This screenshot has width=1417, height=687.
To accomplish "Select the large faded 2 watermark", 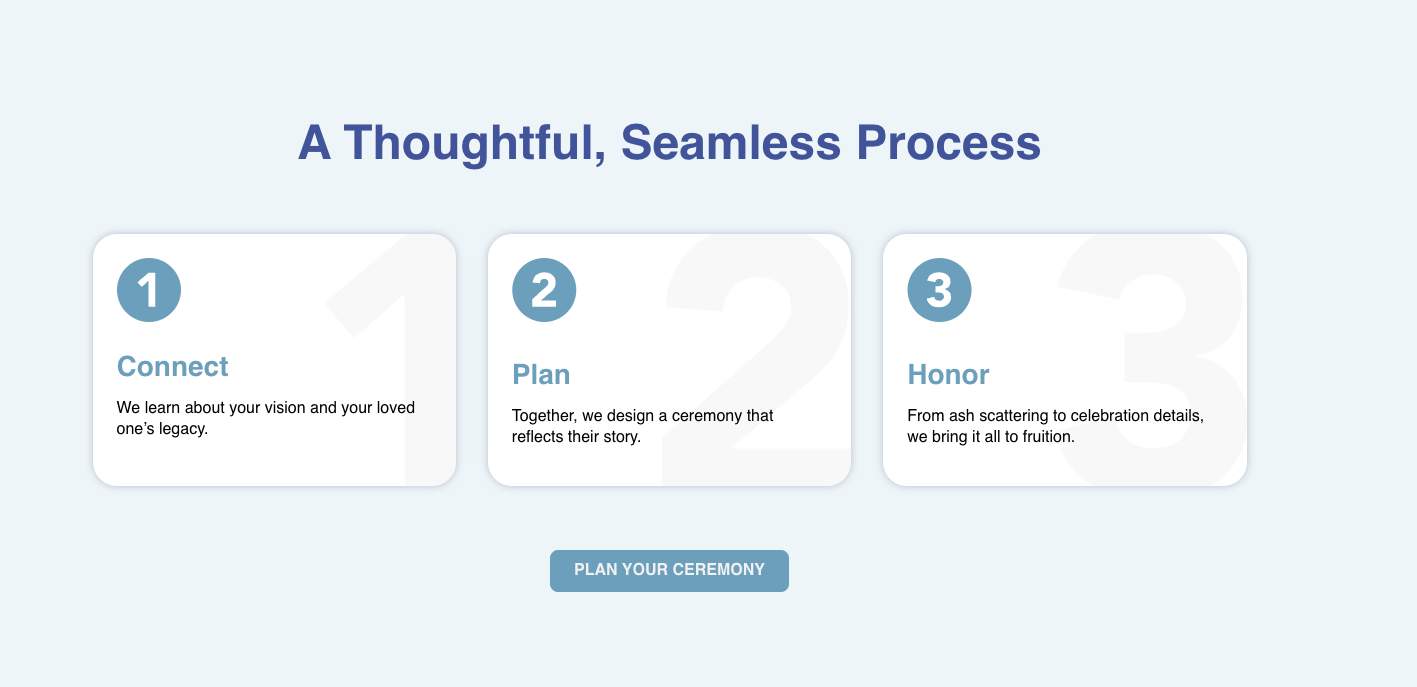I will click(x=757, y=361).
